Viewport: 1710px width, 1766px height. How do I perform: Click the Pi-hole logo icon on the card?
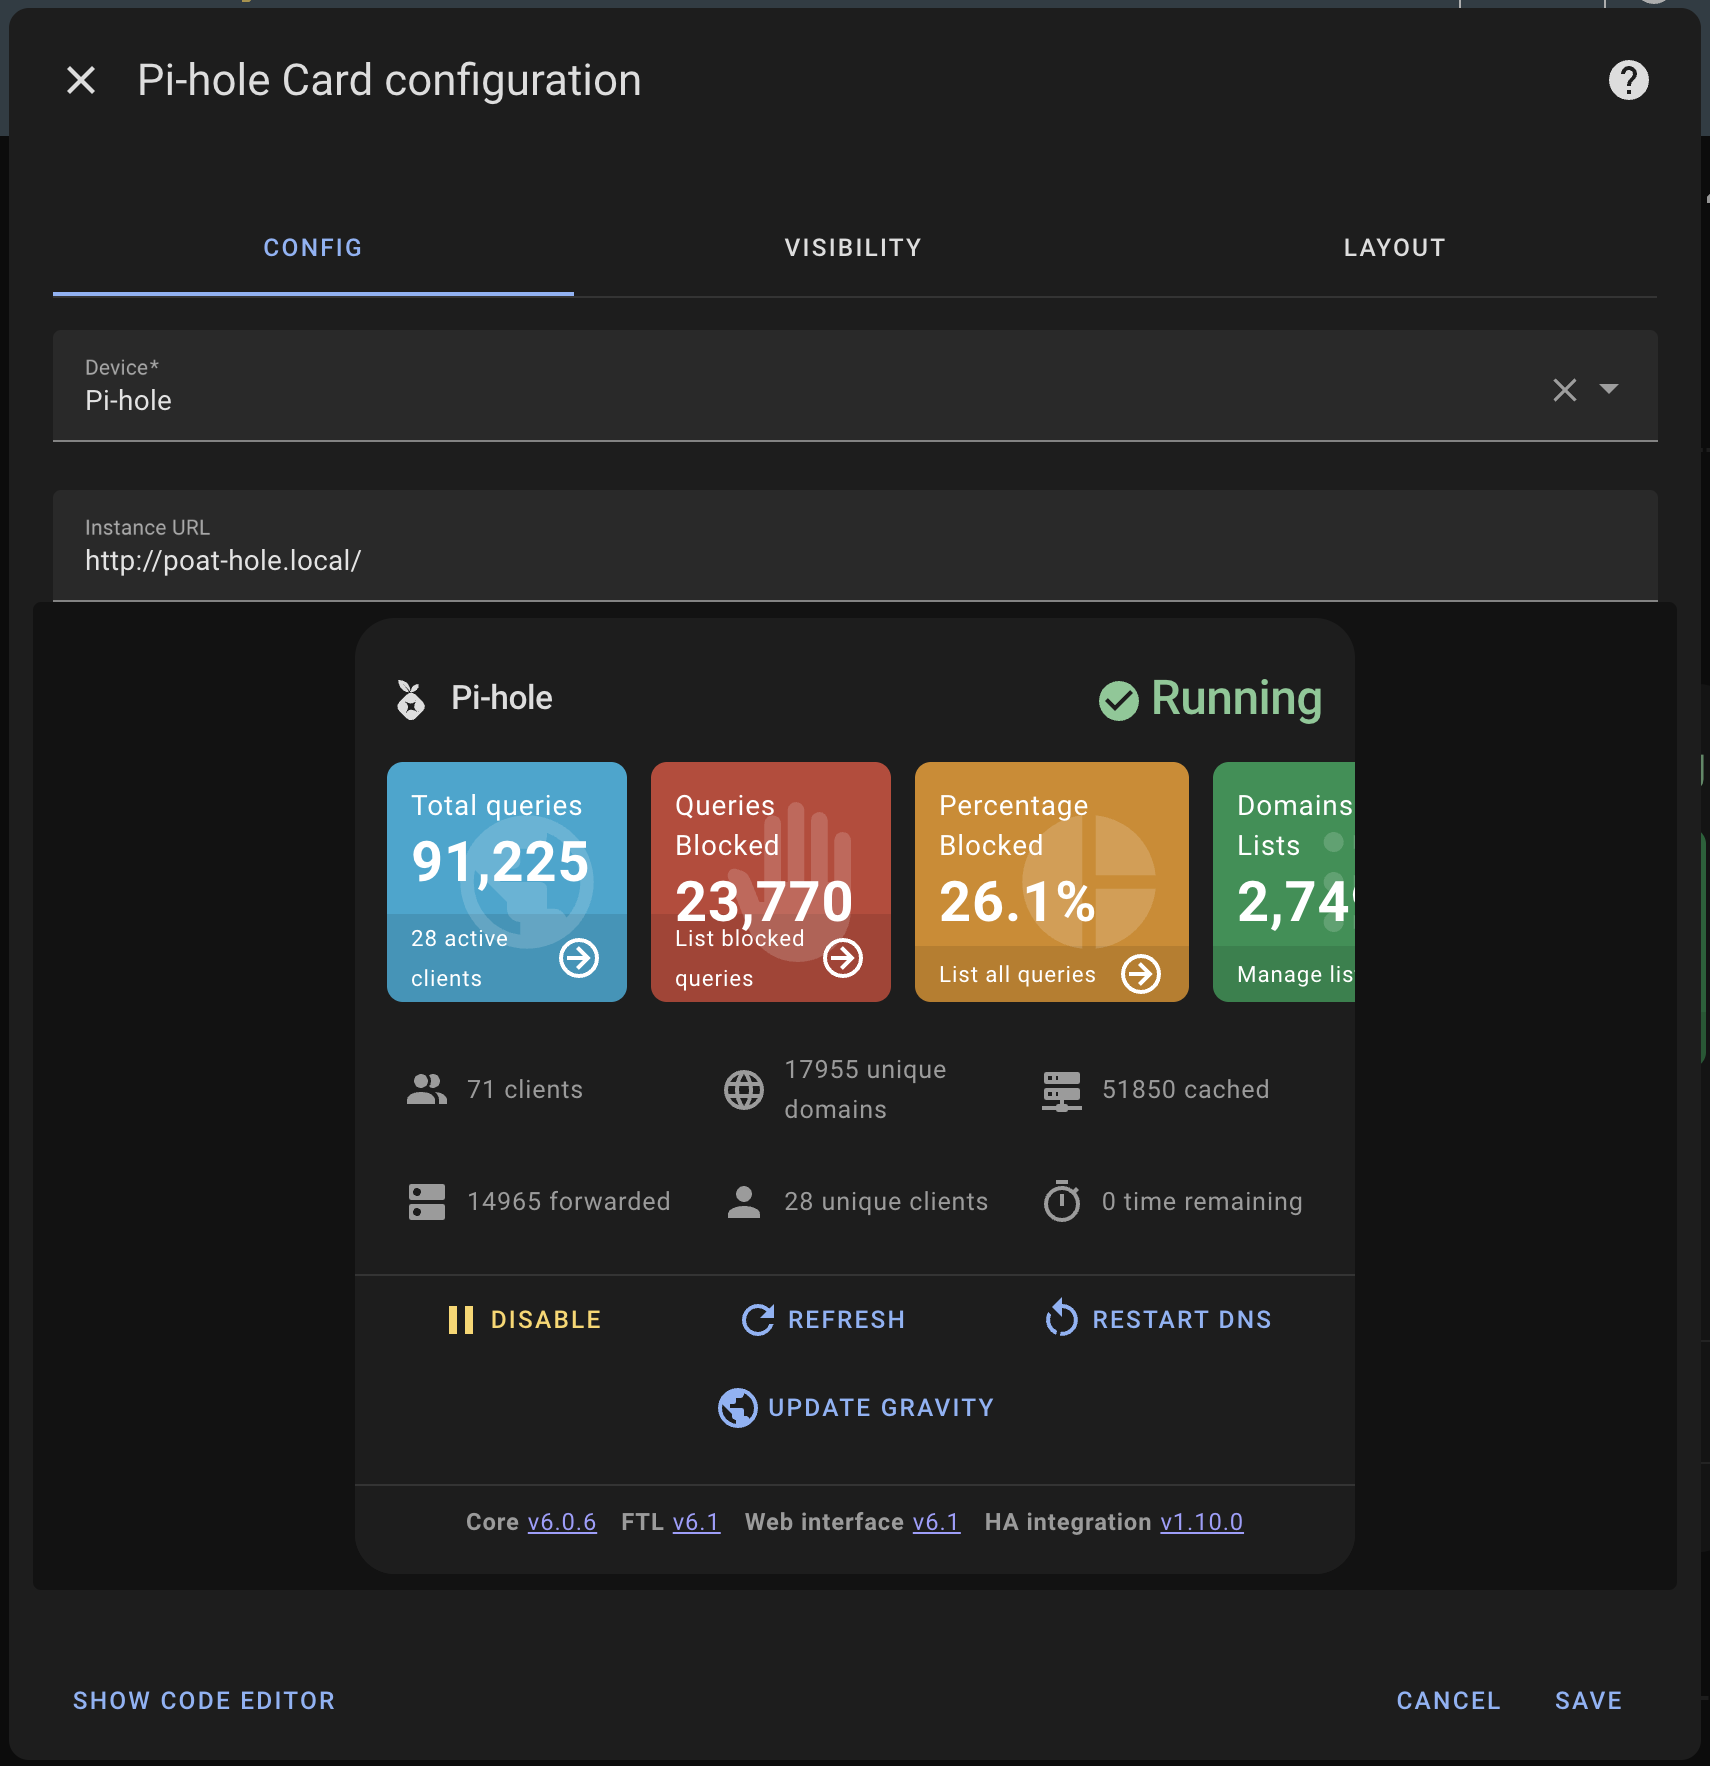click(x=411, y=697)
